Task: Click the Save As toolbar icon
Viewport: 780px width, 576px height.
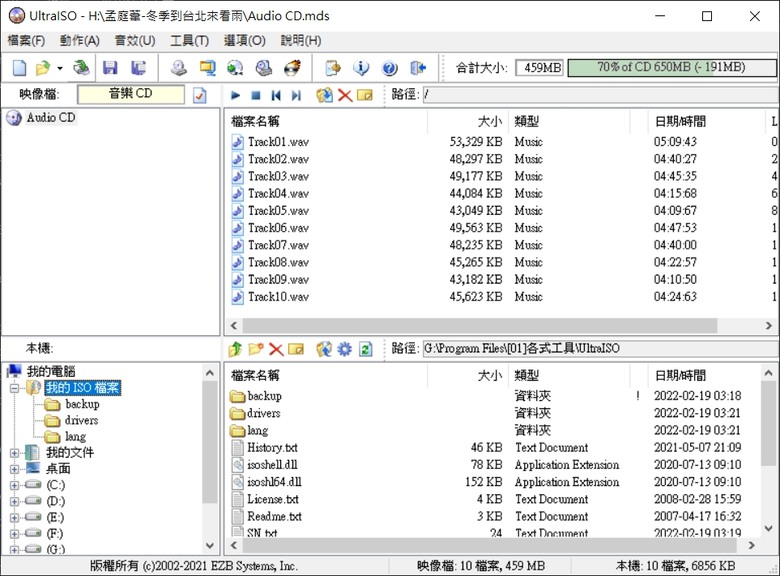Action: click(x=138, y=67)
